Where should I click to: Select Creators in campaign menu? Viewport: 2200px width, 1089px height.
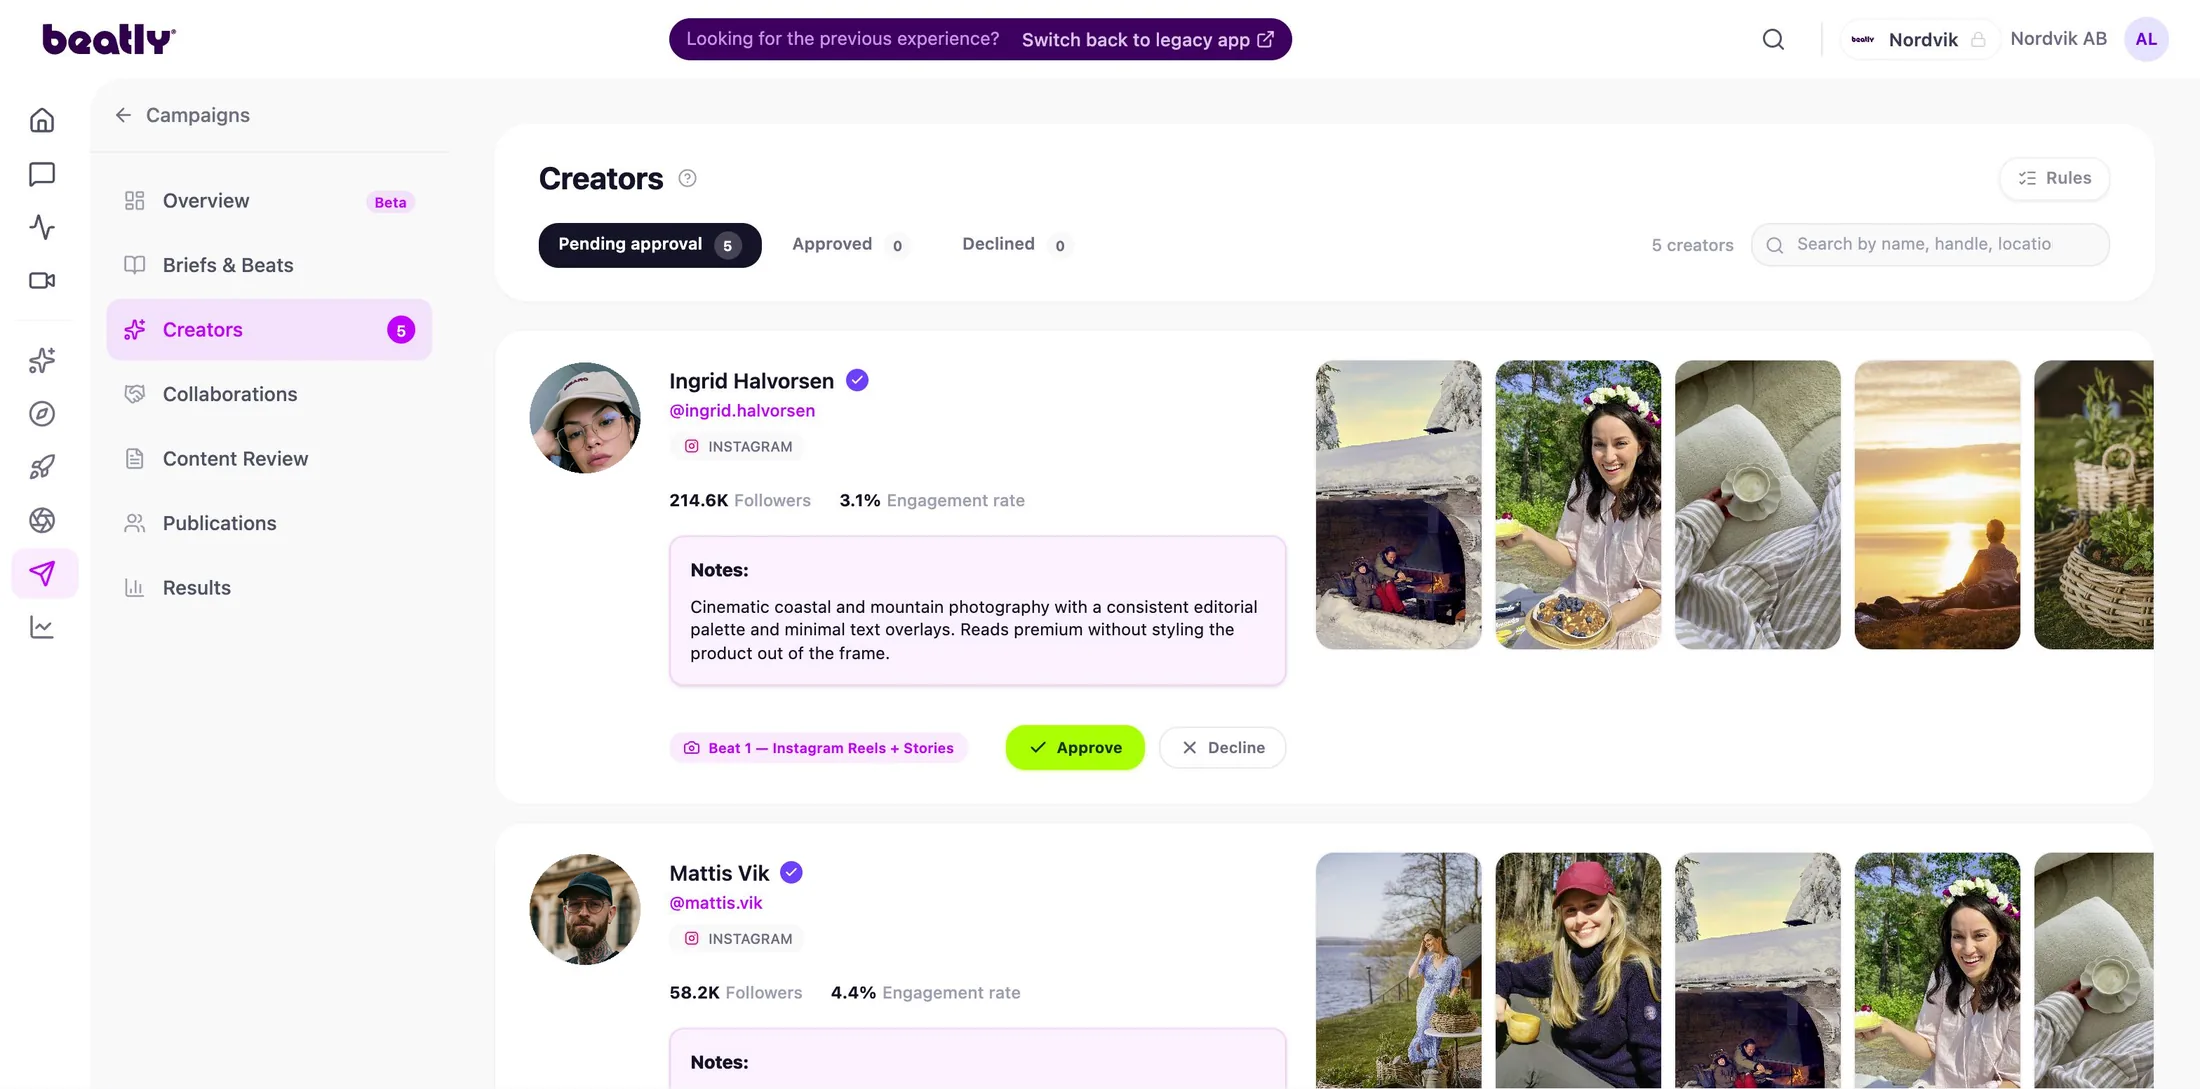click(x=269, y=330)
